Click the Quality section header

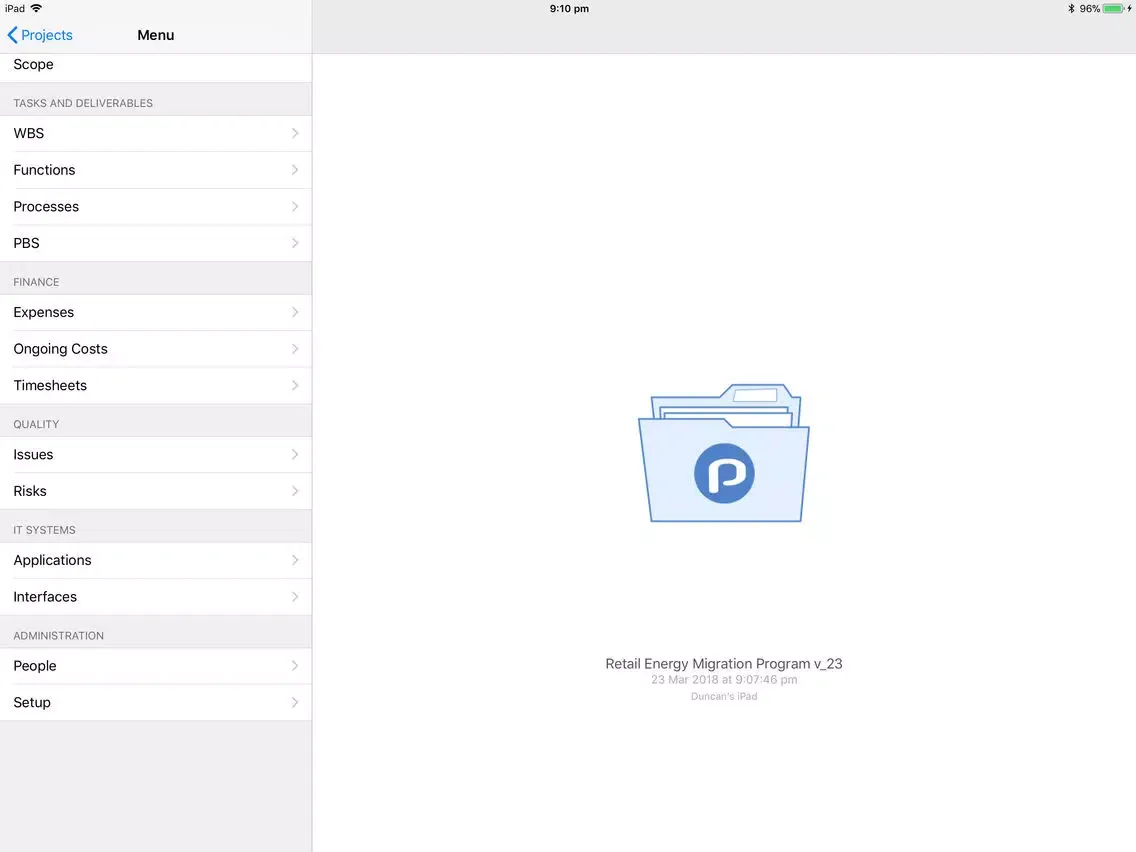point(36,424)
